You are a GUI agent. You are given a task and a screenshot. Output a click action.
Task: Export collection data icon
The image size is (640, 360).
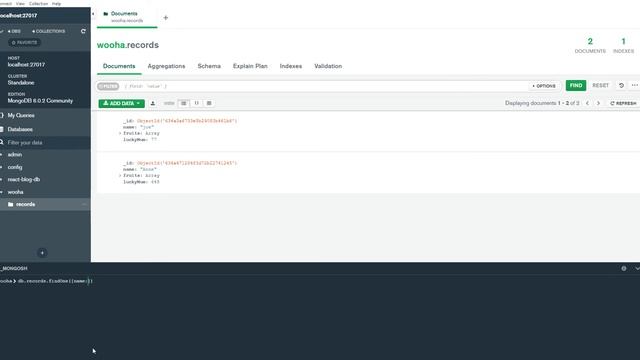coord(153,103)
